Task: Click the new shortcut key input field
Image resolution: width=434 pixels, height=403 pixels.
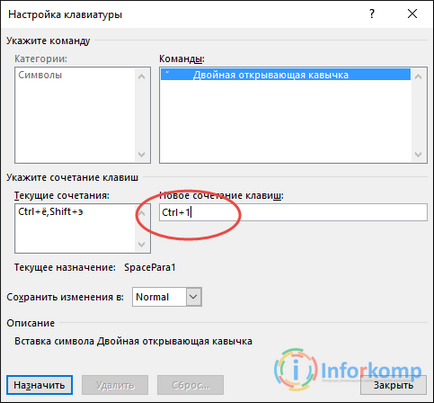Action: 293,212
